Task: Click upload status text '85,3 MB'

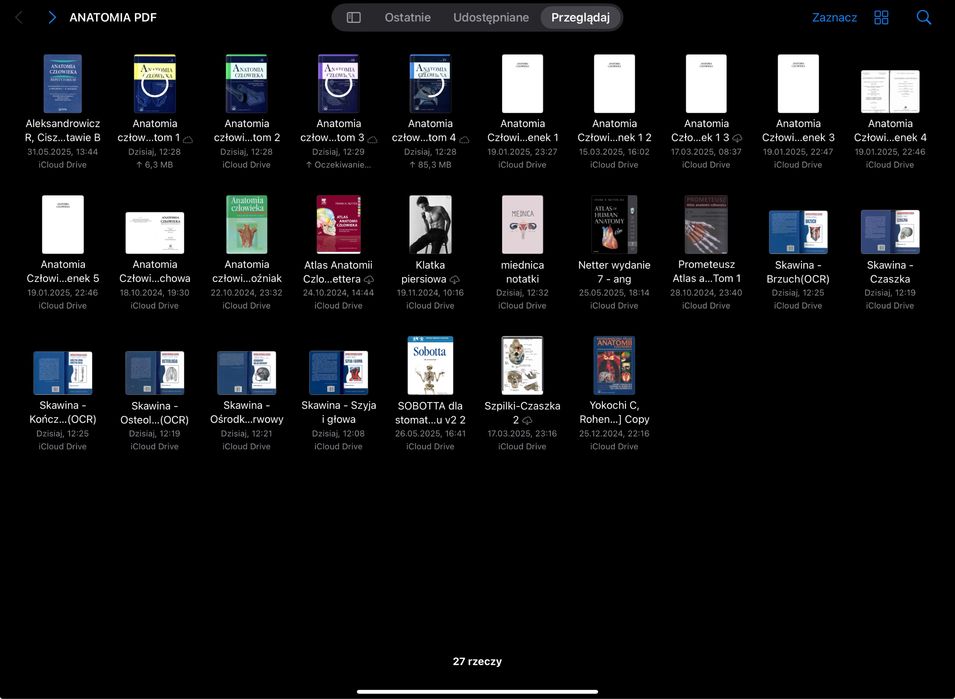Action: coord(431,165)
